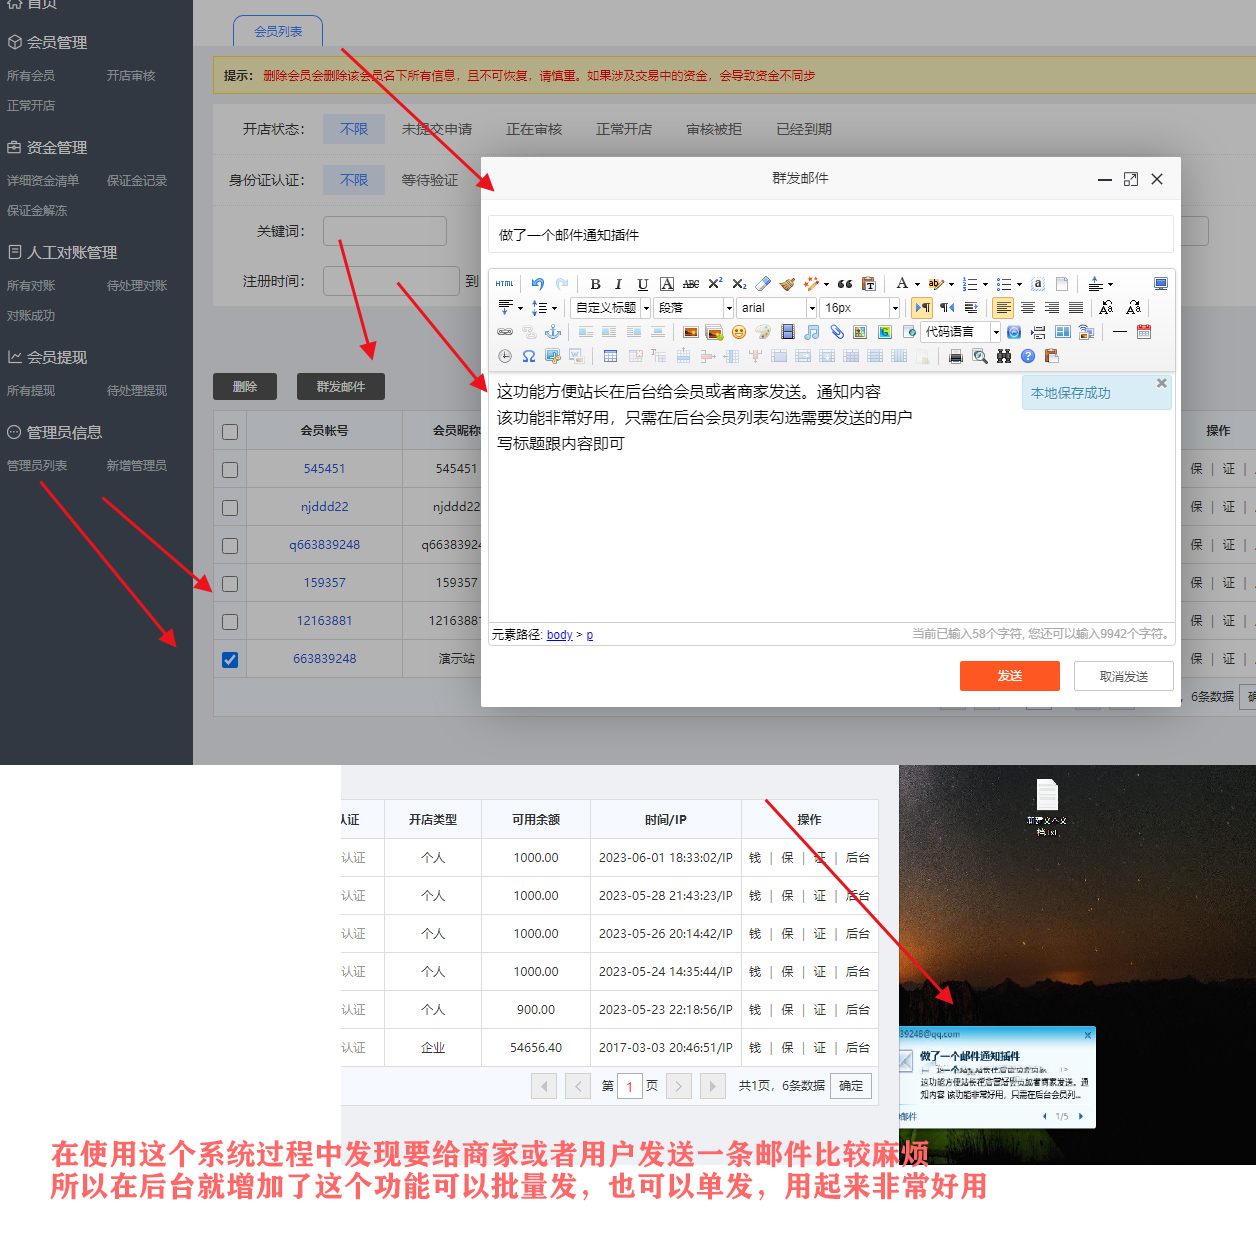Check the row for member 663839248
Viewport: 1256px width, 1234px height.
coord(230,658)
